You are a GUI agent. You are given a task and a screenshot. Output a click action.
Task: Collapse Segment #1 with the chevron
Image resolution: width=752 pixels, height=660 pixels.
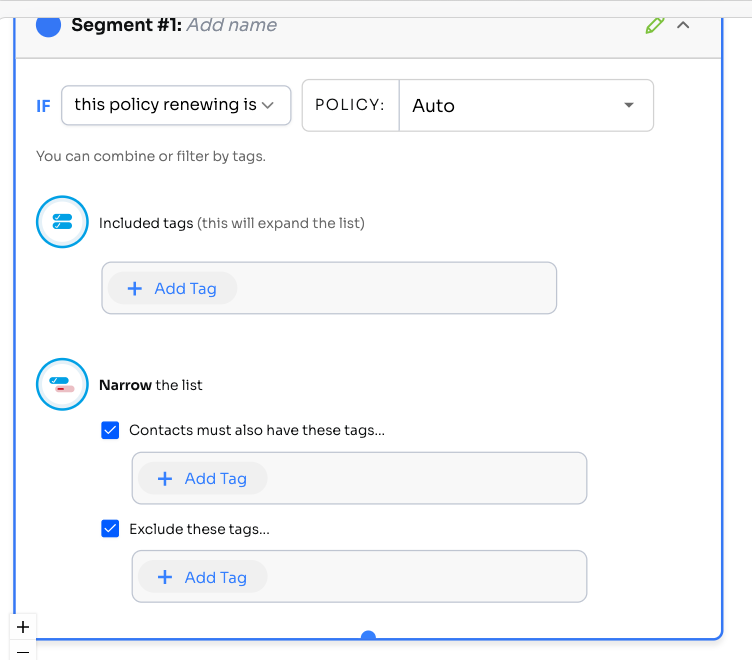click(x=684, y=25)
